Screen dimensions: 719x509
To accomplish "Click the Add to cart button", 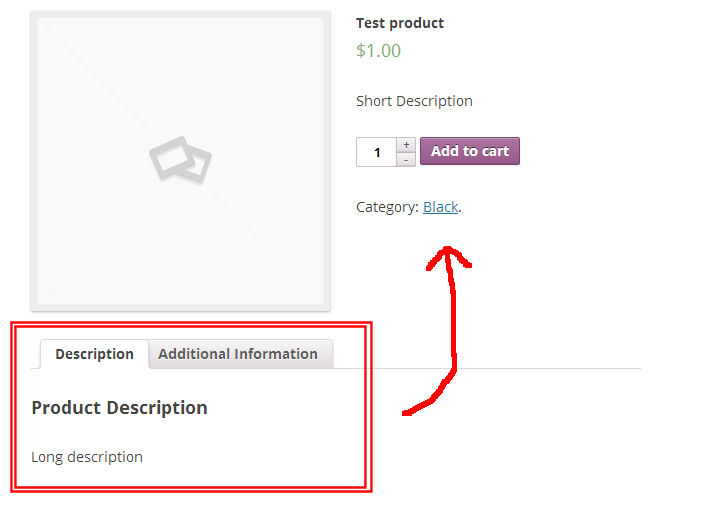I will [x=470, y=151].
